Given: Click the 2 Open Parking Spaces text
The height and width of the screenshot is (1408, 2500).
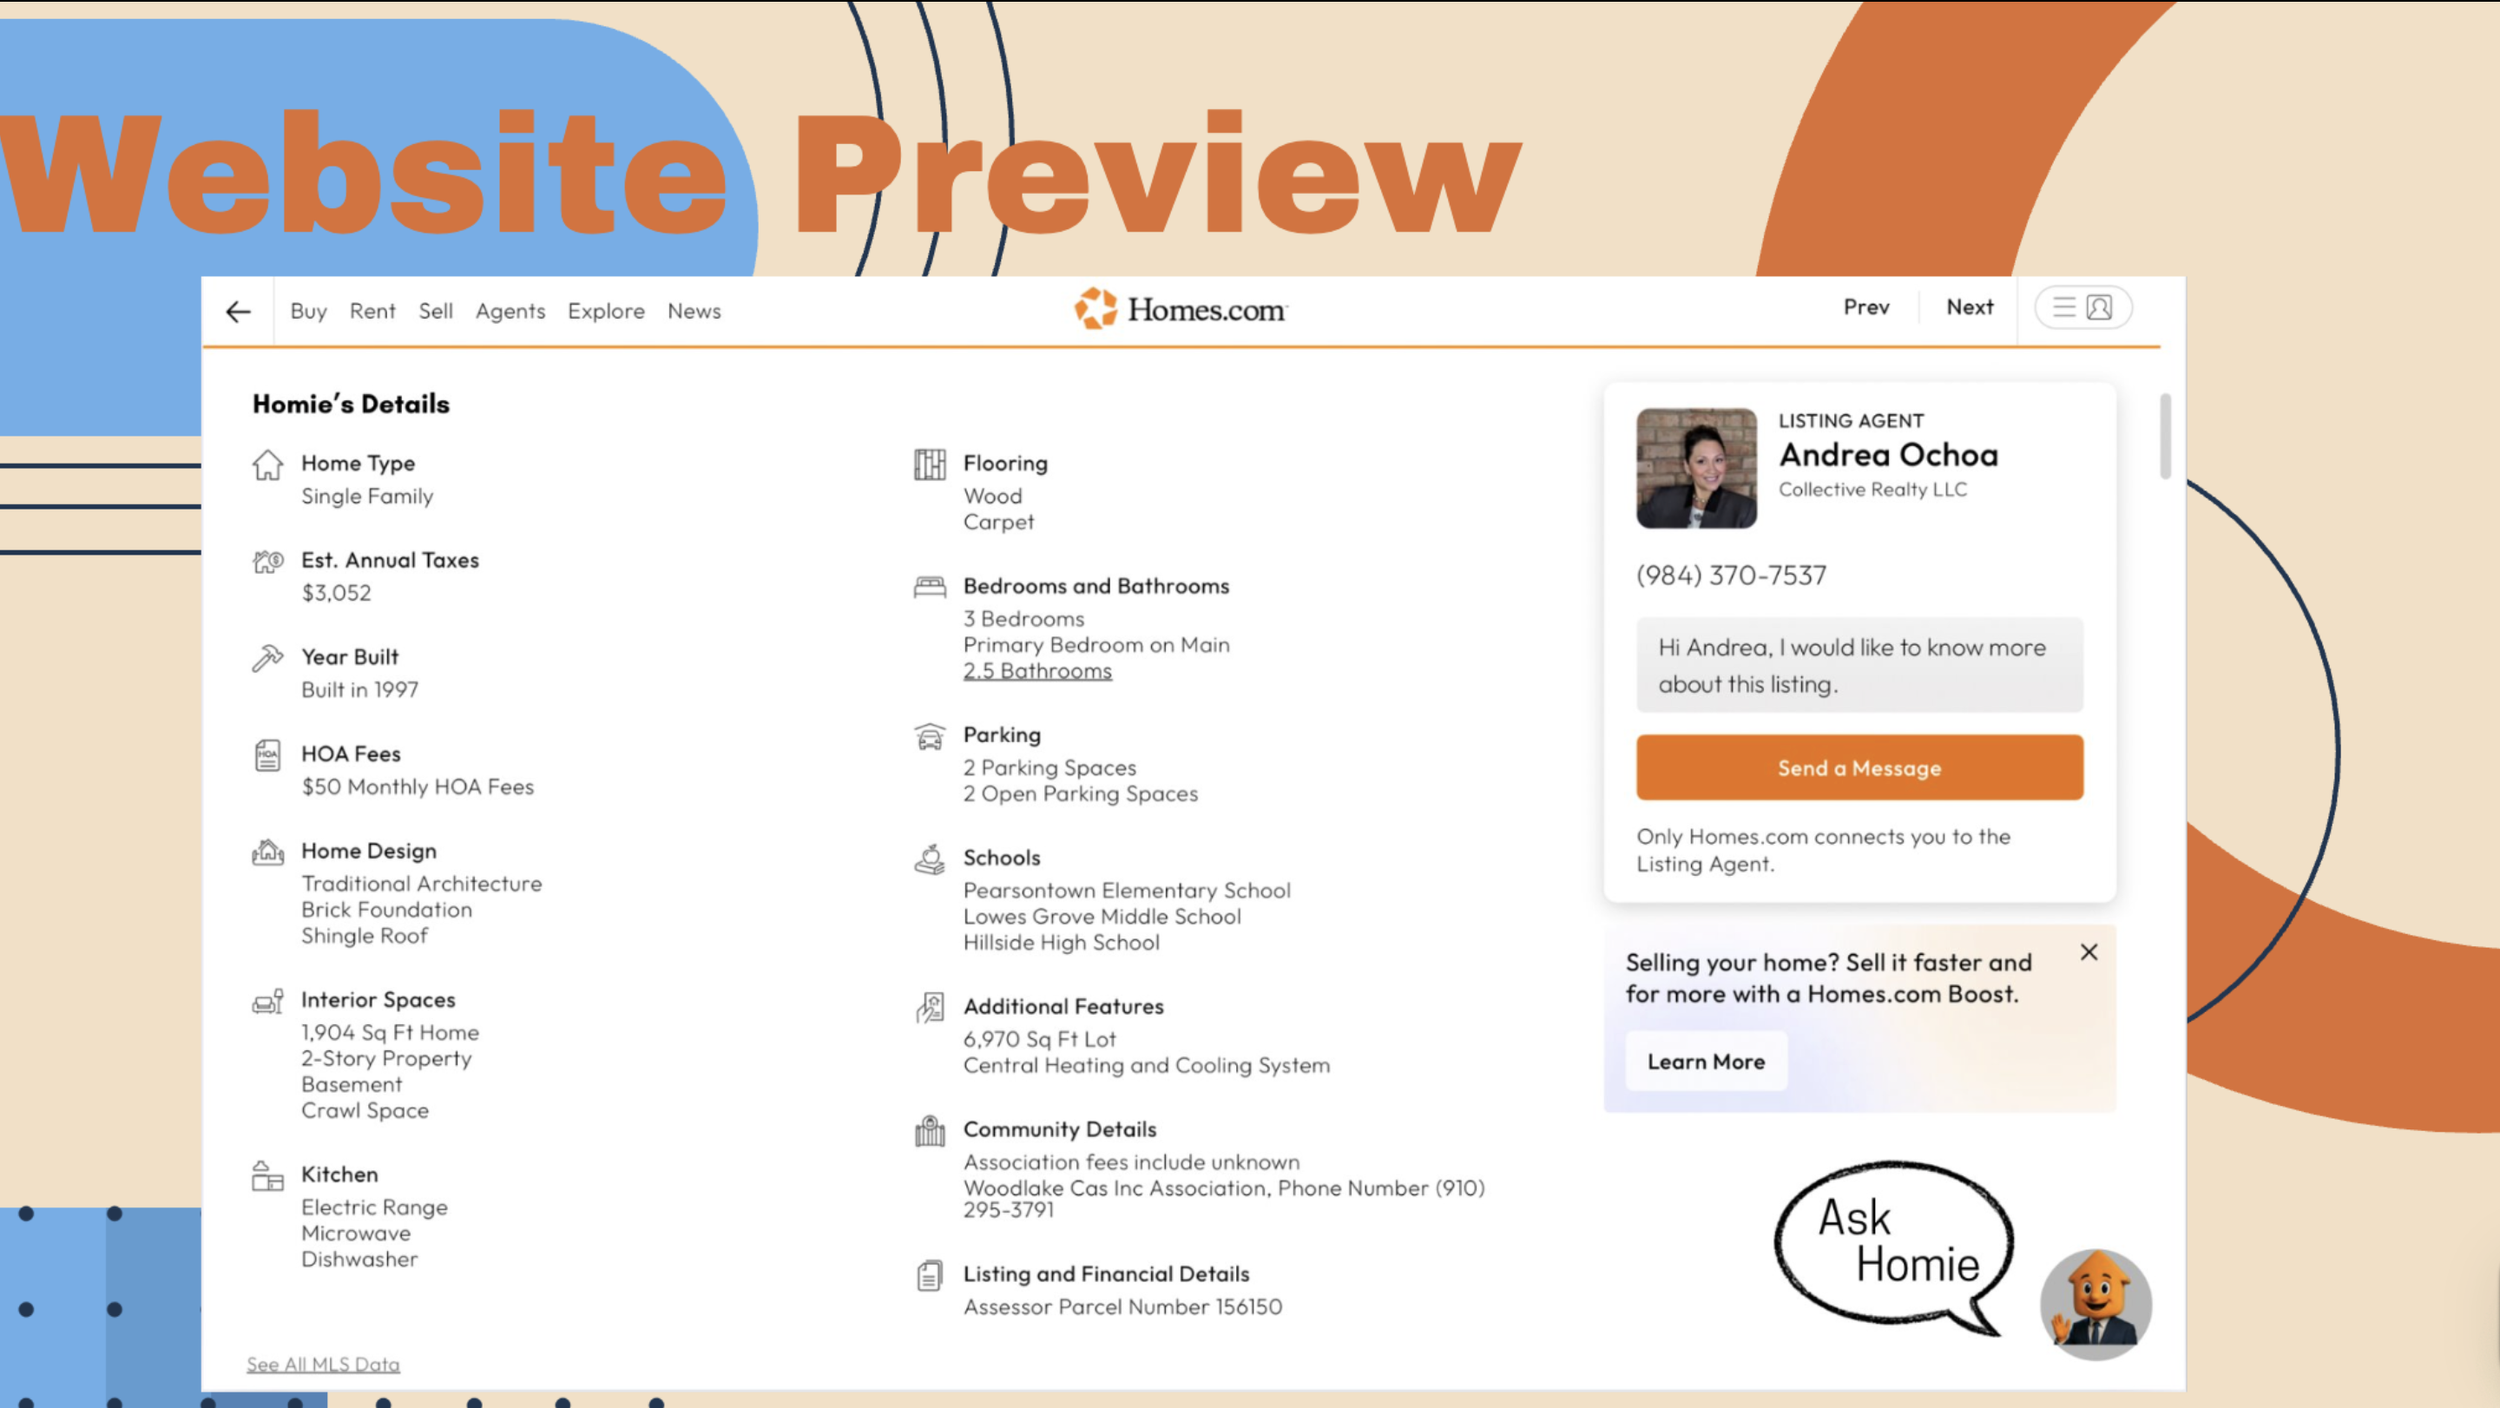Looking at the screenshot, I should click(x=1080, y=794).
